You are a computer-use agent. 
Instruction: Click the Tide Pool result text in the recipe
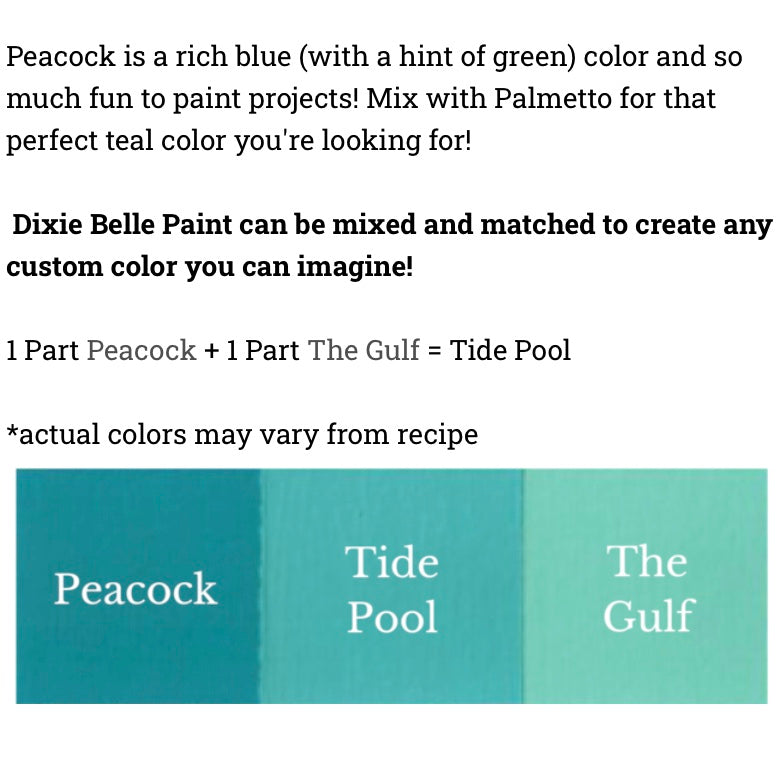[510, 350]
